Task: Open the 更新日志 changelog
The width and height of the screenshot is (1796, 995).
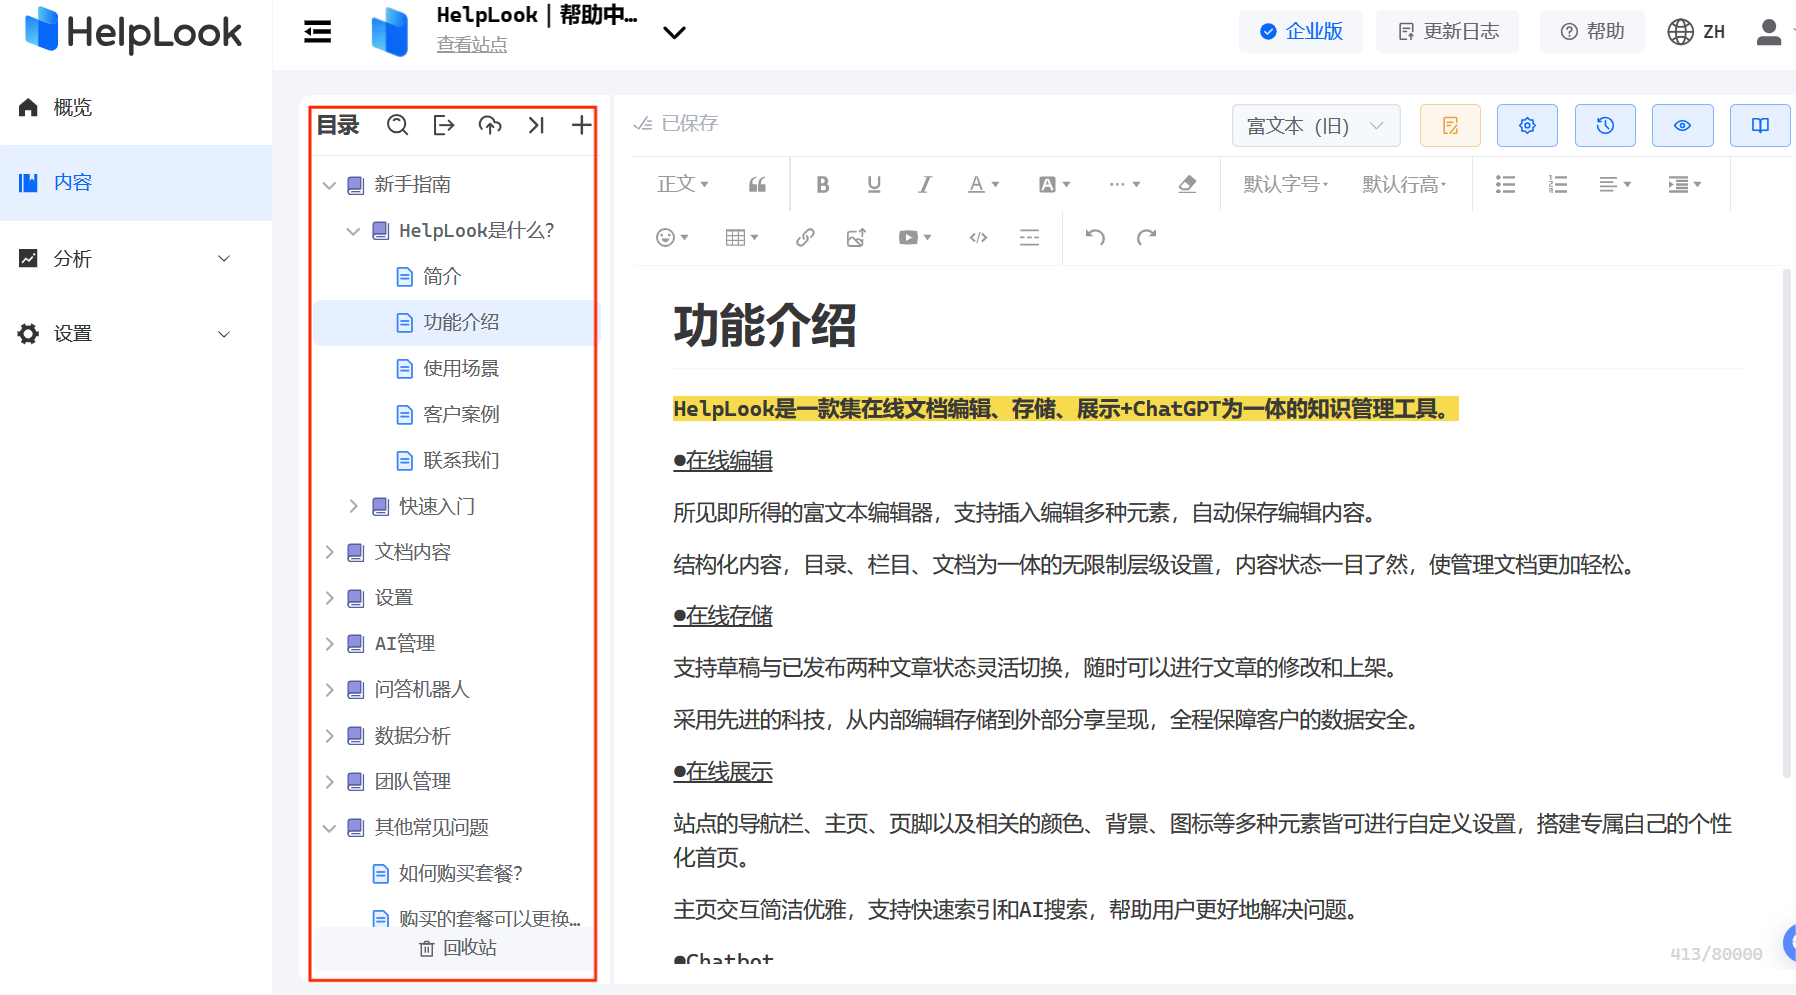Action: [x=1447, y=31]
